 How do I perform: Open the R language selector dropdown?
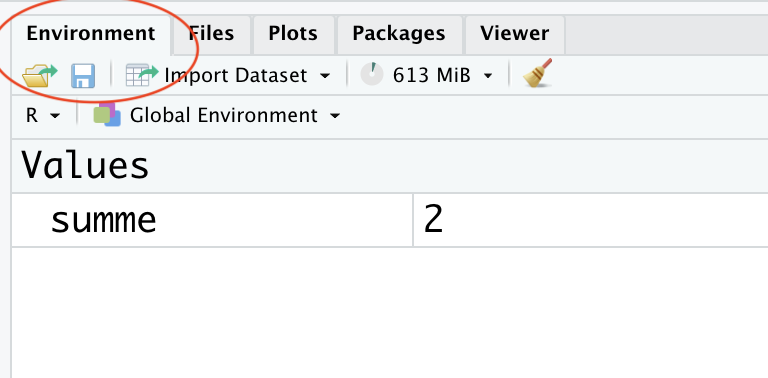43,116
